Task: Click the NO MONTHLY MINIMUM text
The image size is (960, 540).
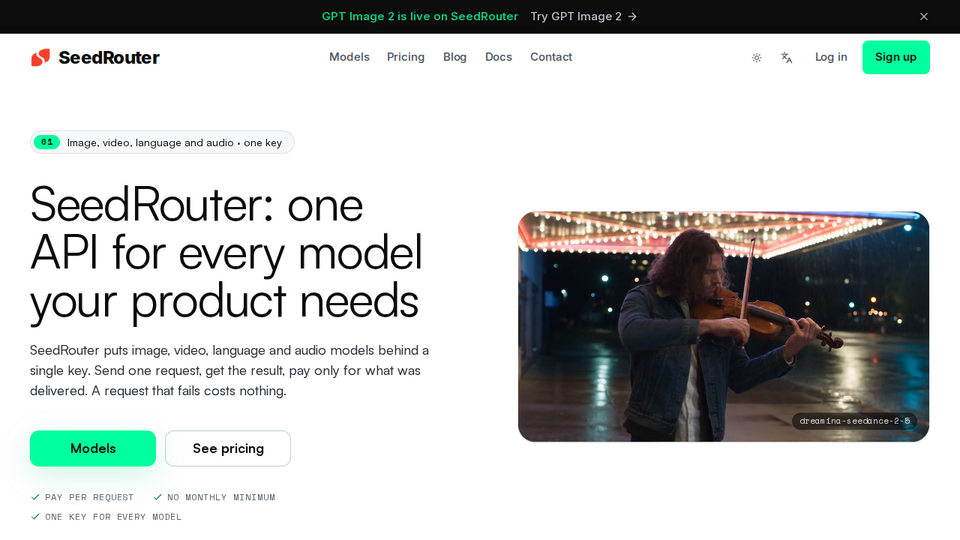Action: (x=221, y=497)
